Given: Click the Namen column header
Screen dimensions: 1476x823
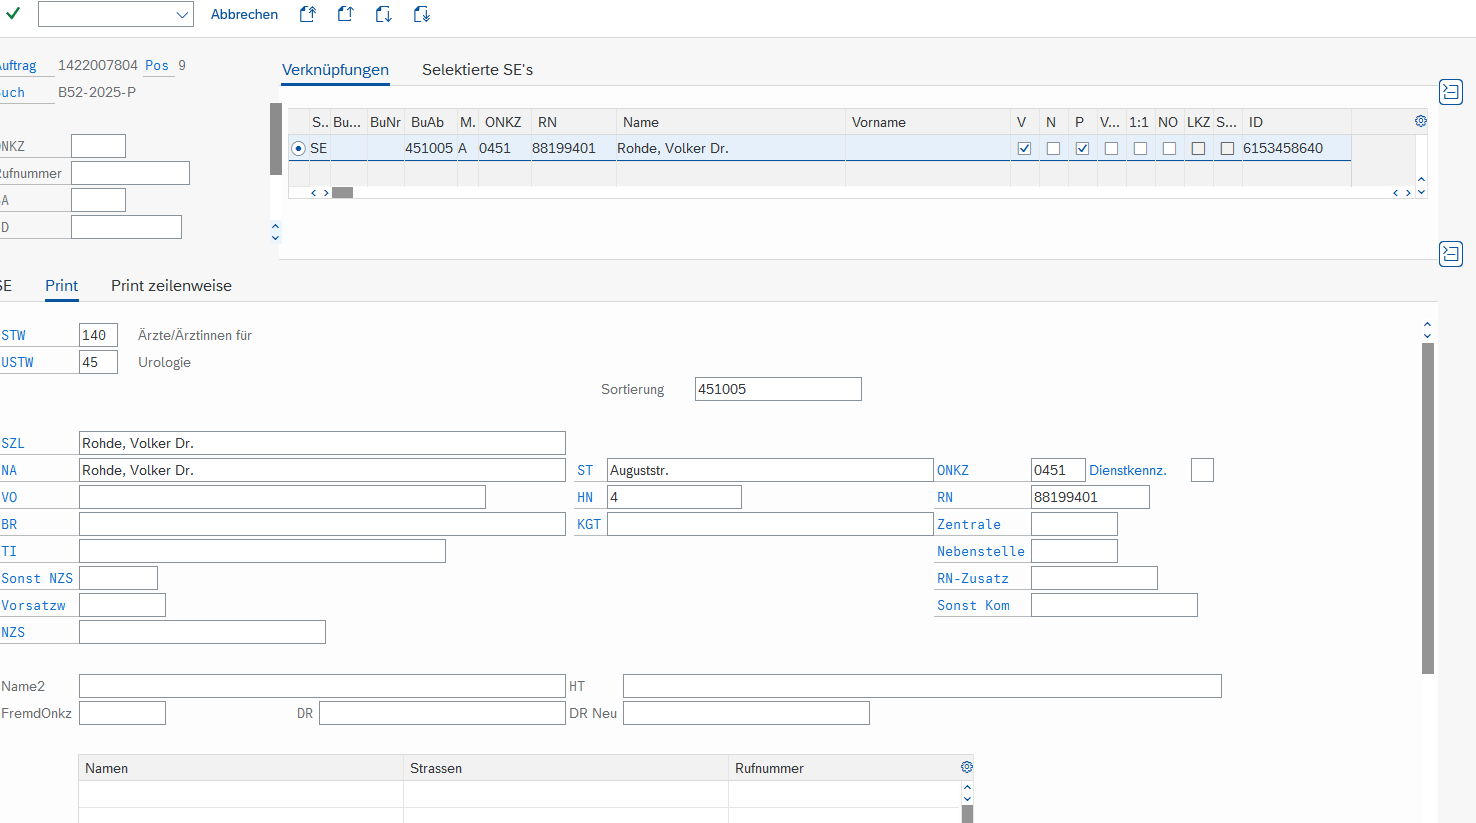Looking at the screenshot, I should (x=241, y=768).
